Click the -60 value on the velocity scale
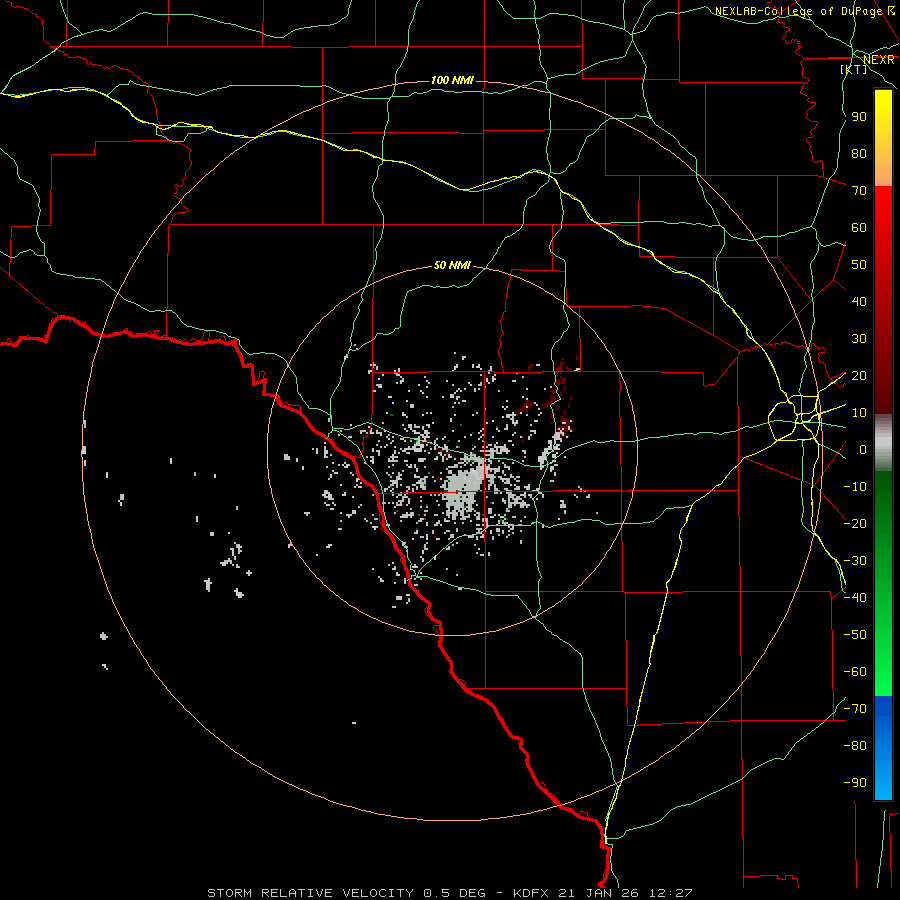 pyautogui.click(x=855, y=672)
